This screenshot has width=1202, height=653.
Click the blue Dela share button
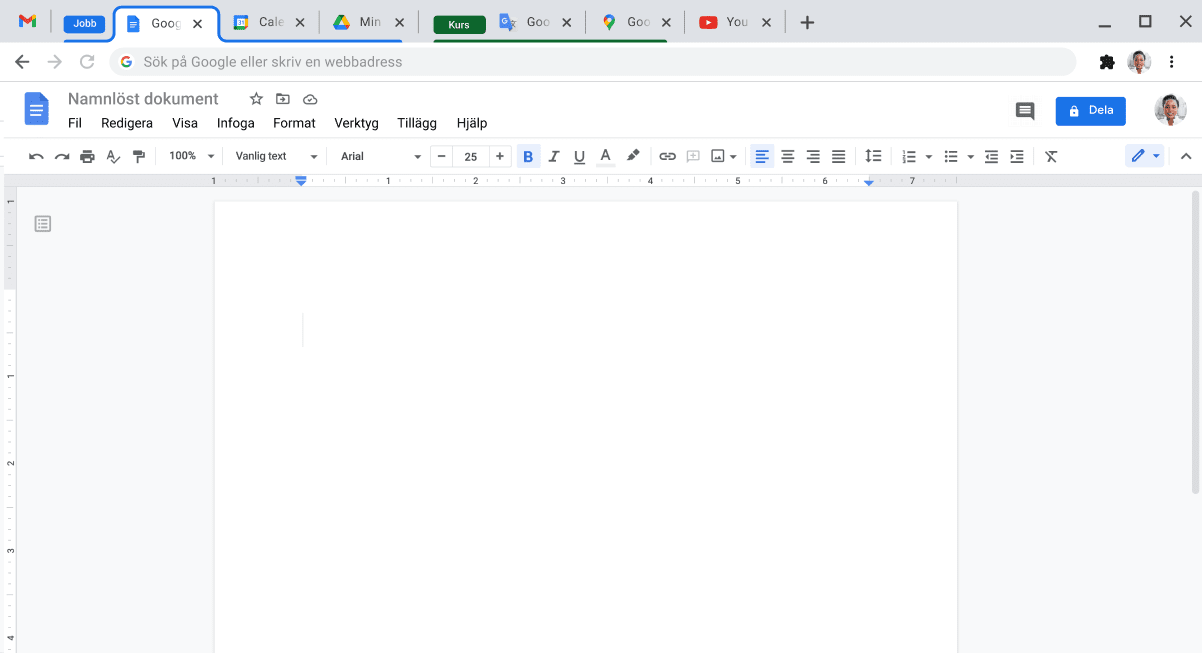pos(1090,111)
